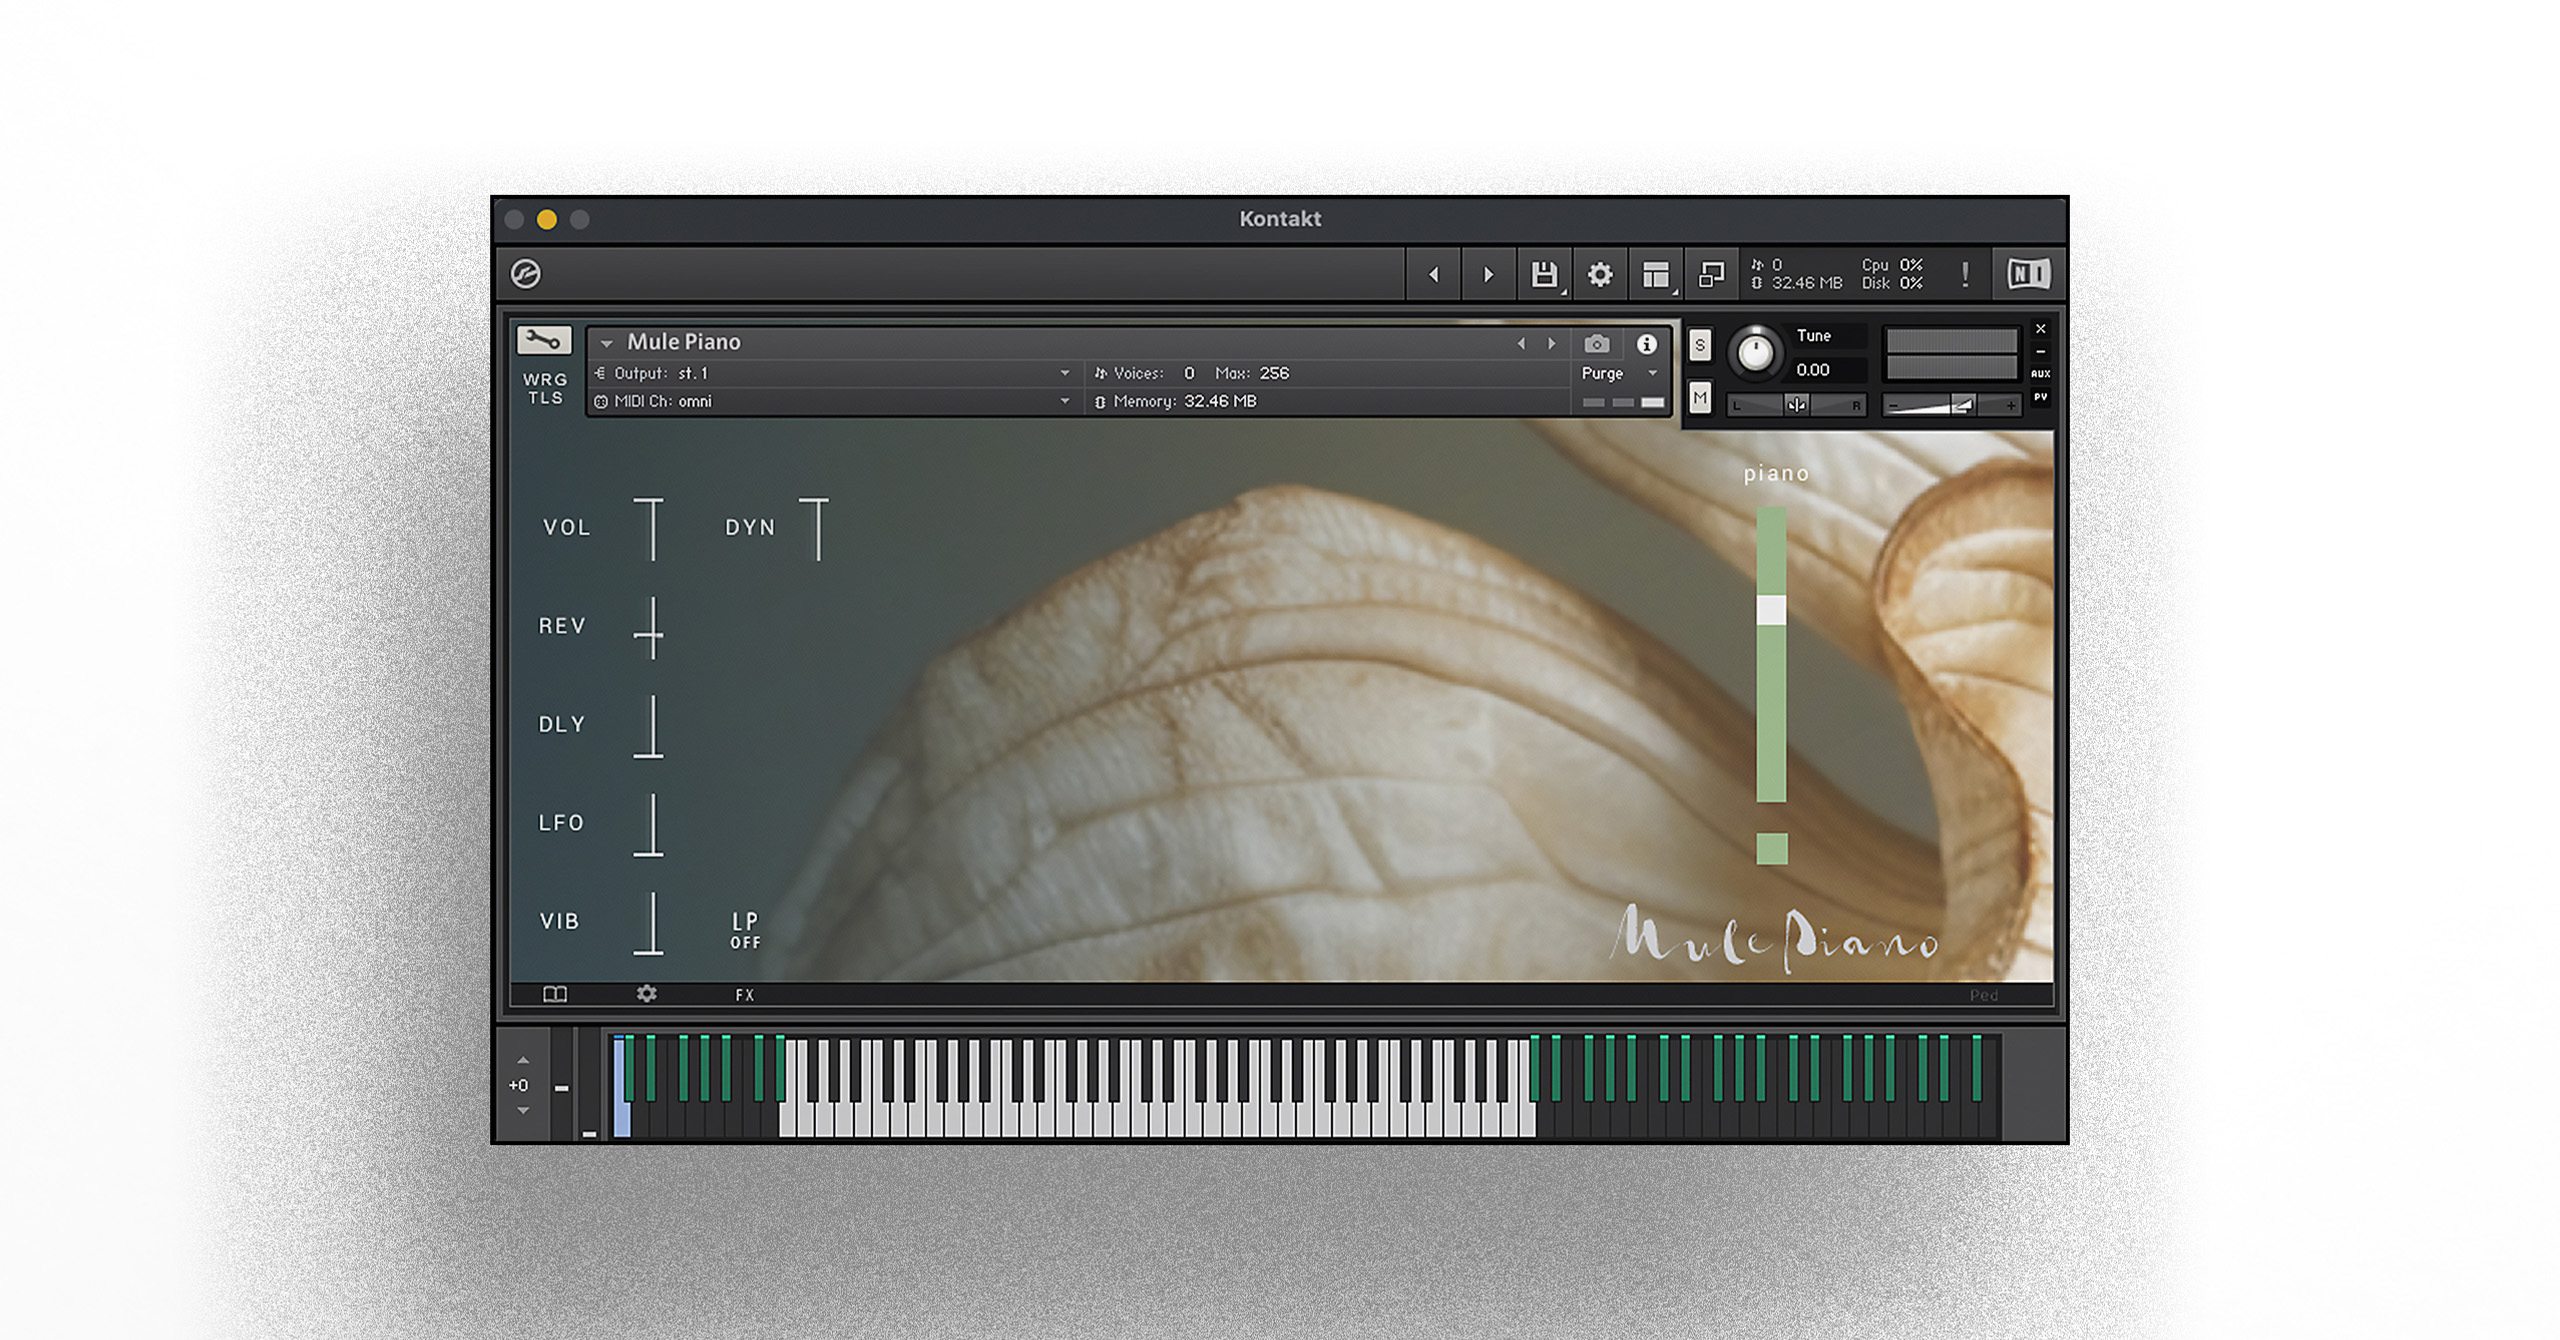This screenshot has height=1340, width=2560.
Task: Go to next instrument in main toolbar
Action: (x=1488, y=274)
